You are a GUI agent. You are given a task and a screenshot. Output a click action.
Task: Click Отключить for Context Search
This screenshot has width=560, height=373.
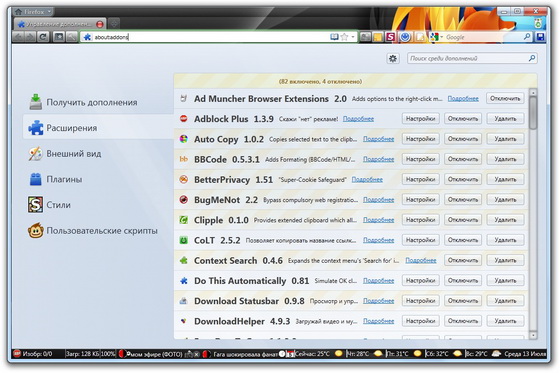463,260
